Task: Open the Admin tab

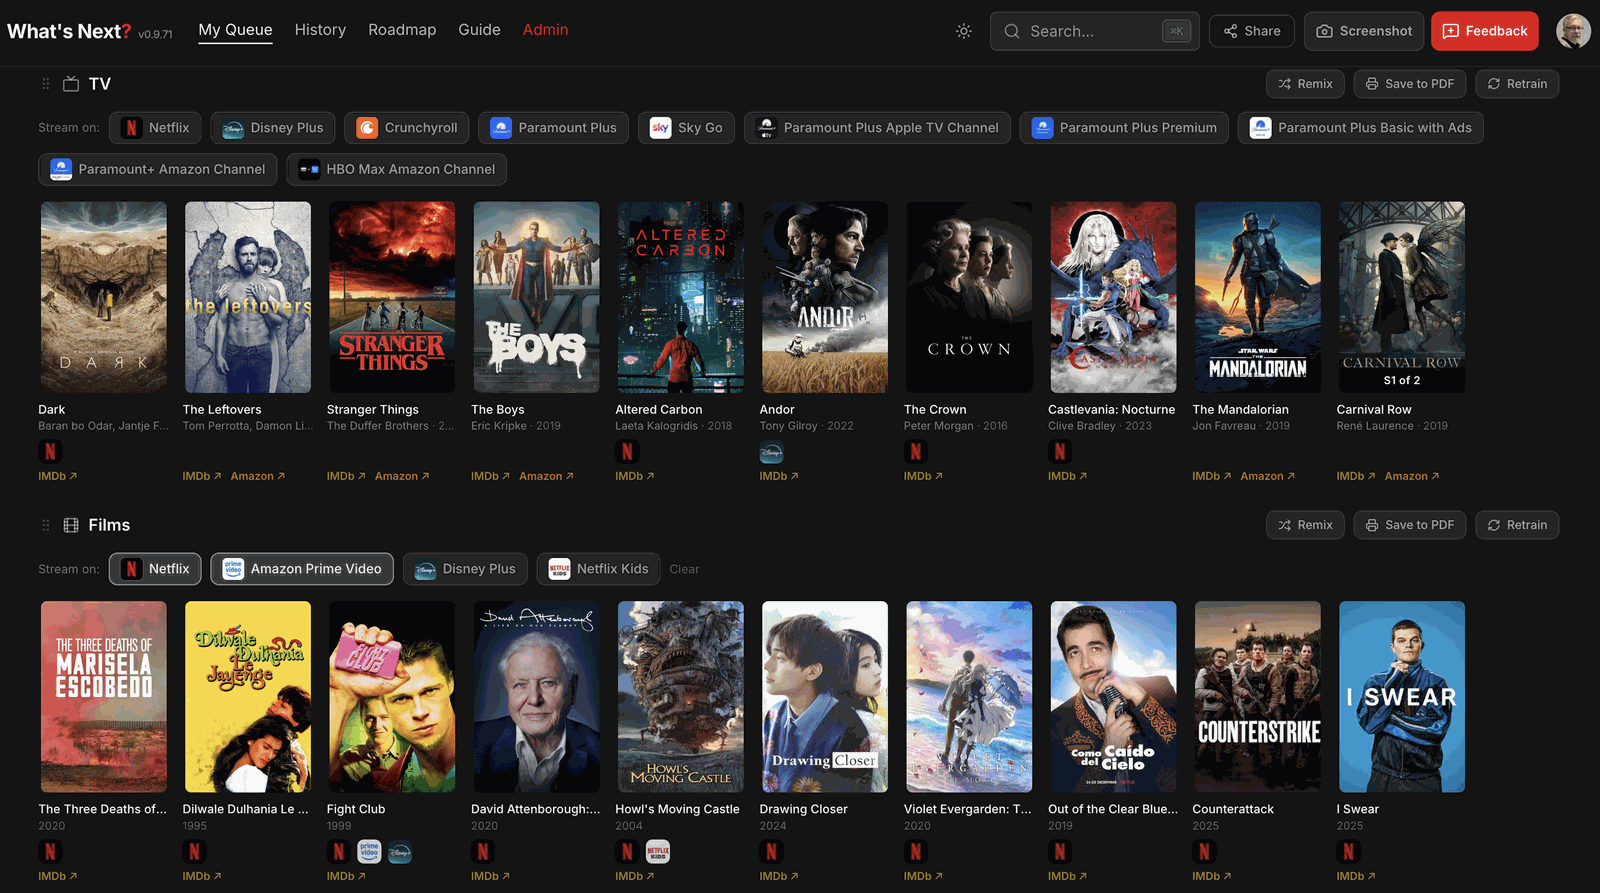Action: (545, 30)
